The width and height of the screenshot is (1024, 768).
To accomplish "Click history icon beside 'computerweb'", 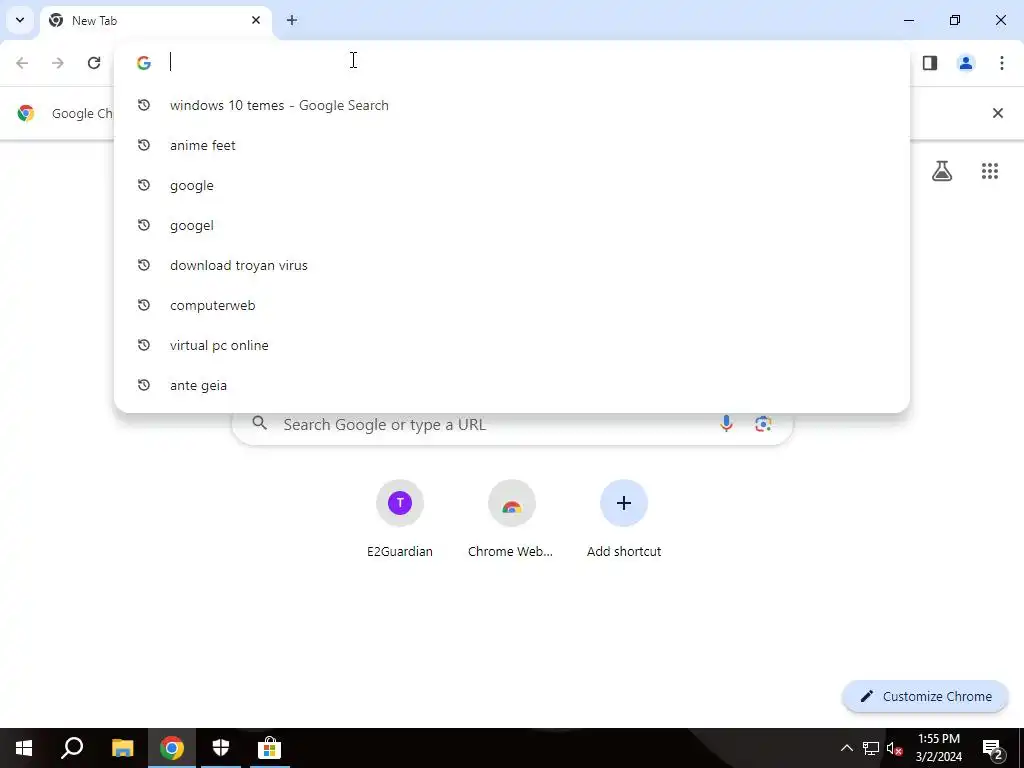I will point(144,305).
